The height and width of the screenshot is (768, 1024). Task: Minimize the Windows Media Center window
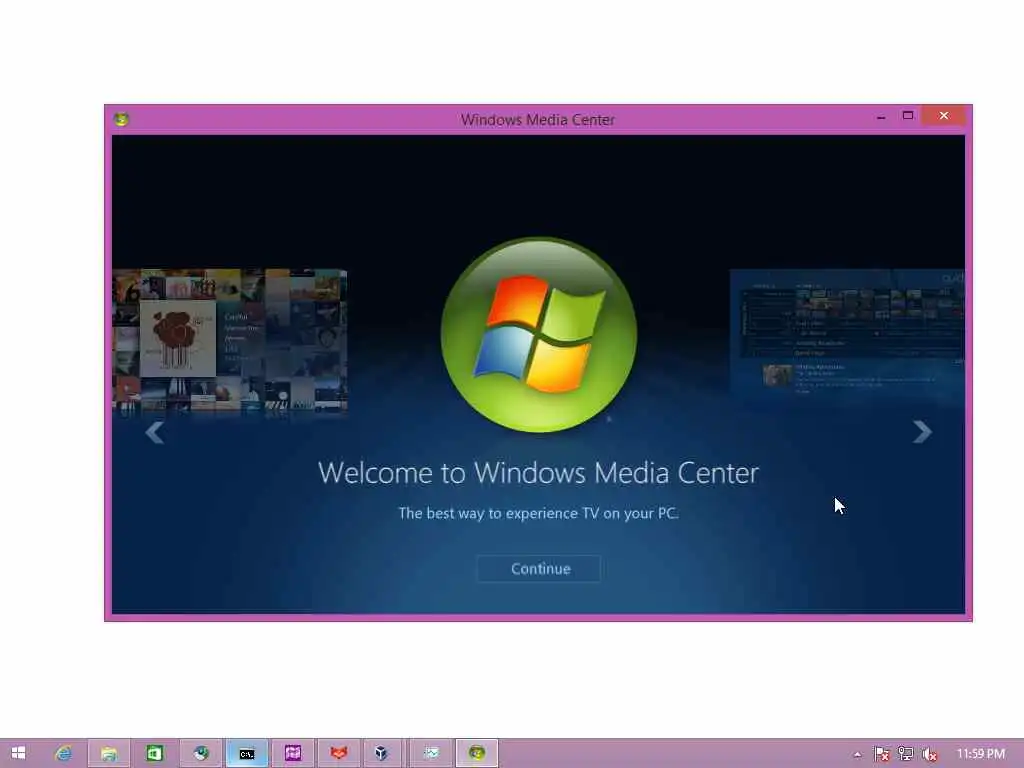(x=881, y=117)
